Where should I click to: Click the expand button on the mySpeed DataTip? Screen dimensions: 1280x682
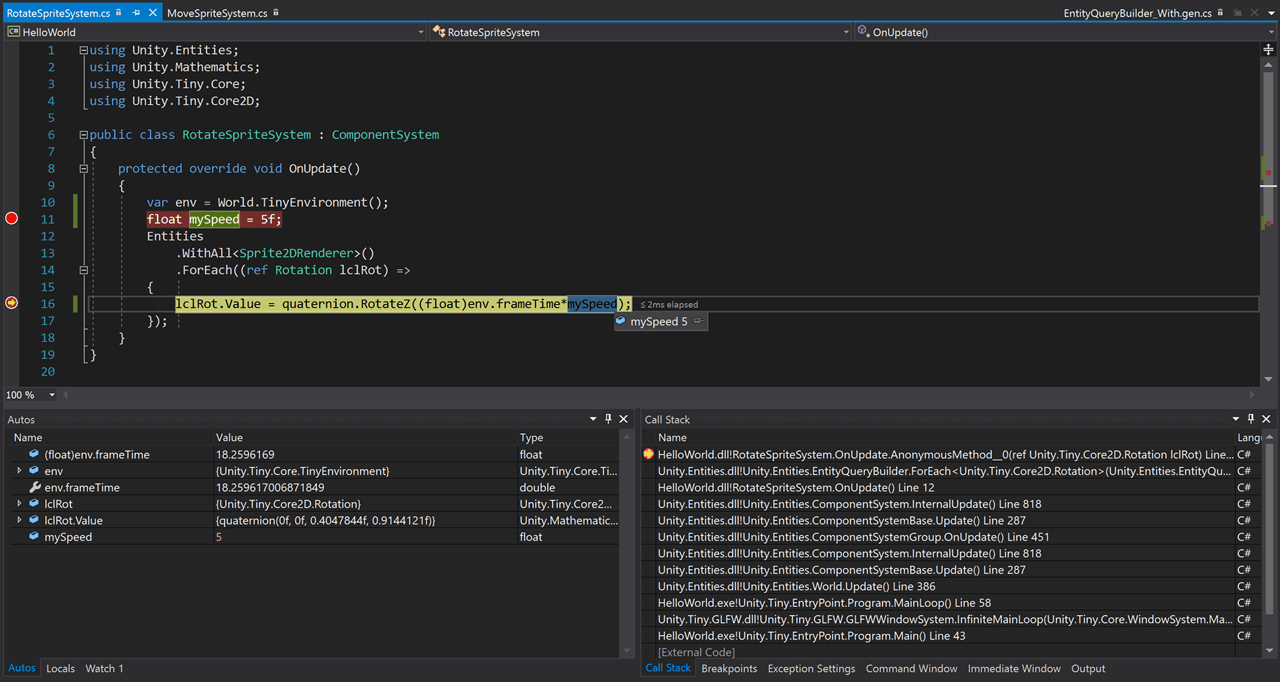(698, 321)
